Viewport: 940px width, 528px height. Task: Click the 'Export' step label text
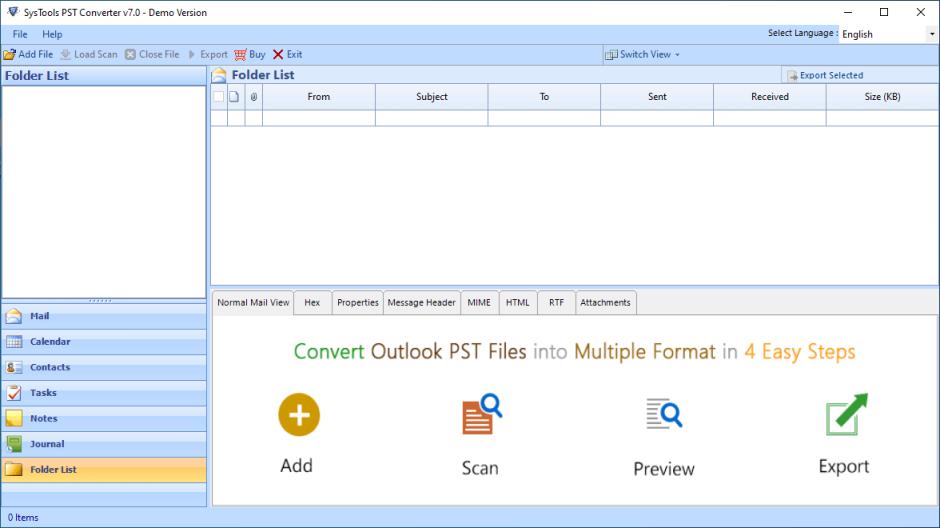pyautogui.click(x=844, y=466)
